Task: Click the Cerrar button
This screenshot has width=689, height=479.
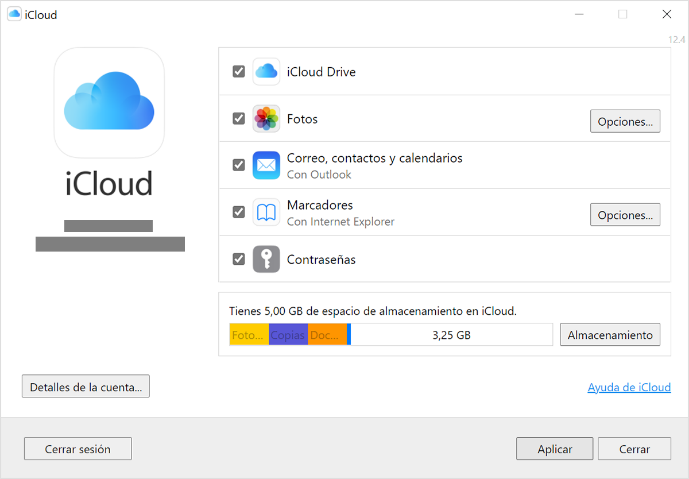Action: click(634, 449)
